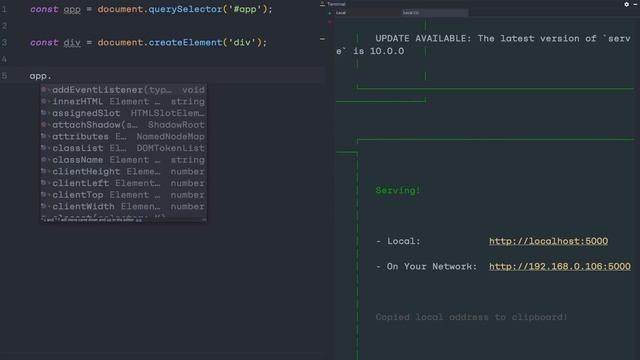This screenshot has height=360, width=640.
Task: Choose className suggestion
Action: [x=124, y=160]
